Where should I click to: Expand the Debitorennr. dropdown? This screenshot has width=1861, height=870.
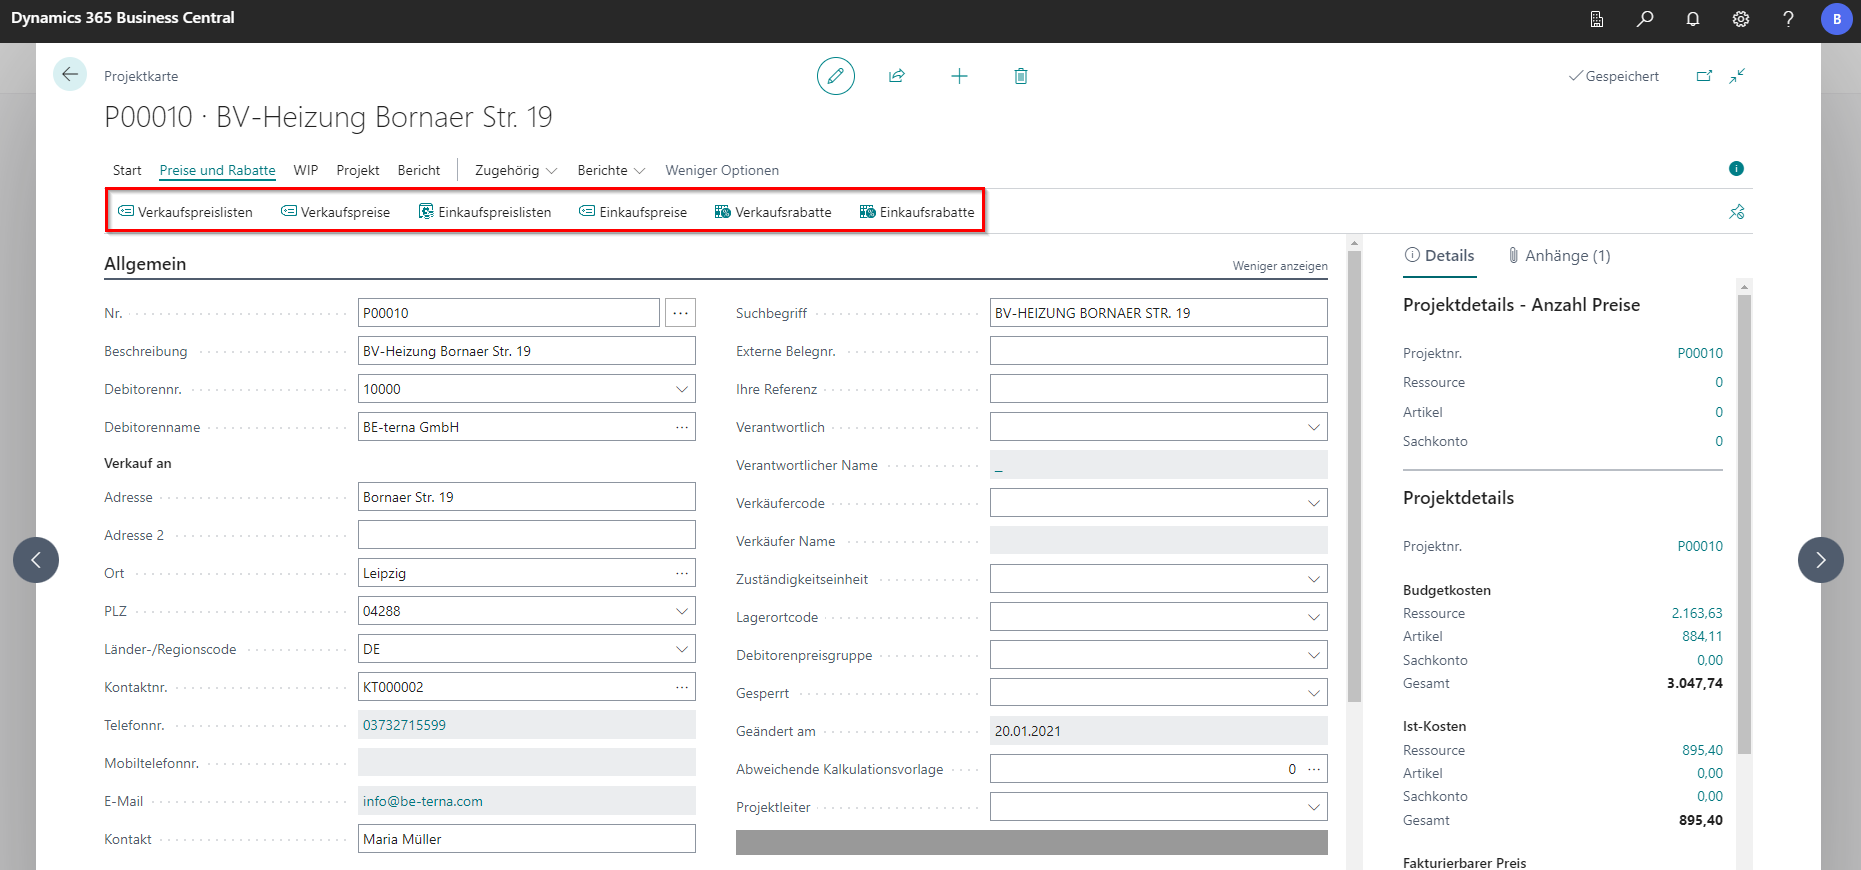[682, 389]
